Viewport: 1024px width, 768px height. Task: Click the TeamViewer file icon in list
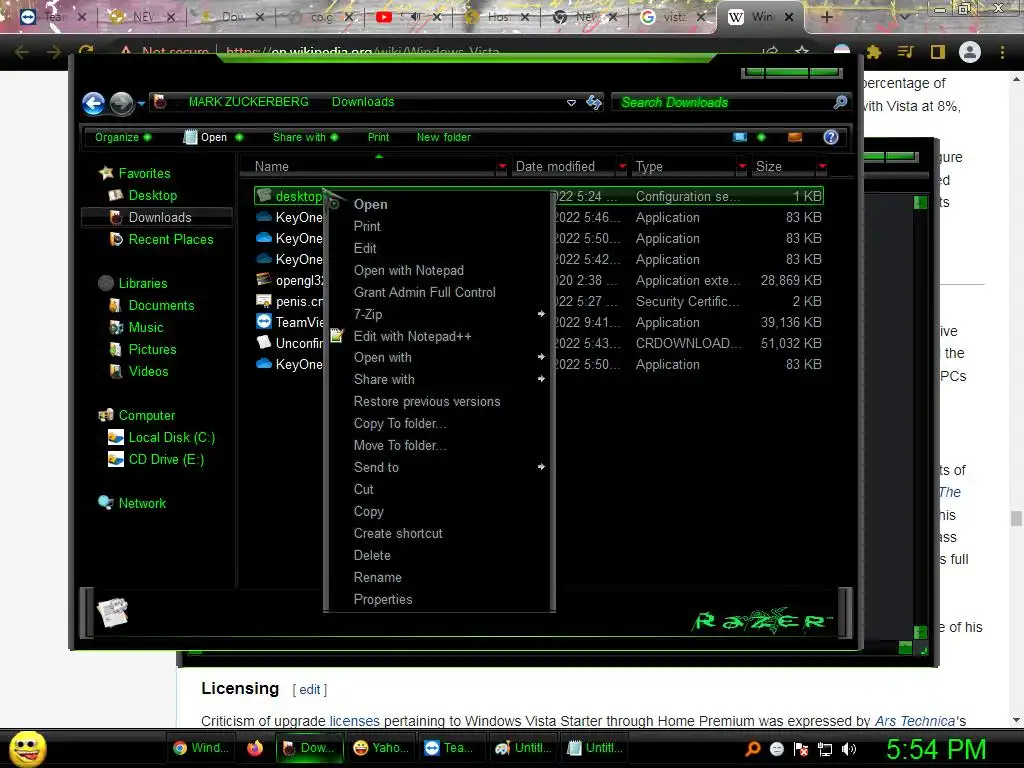pyautogui.click(x=264, y=321)
